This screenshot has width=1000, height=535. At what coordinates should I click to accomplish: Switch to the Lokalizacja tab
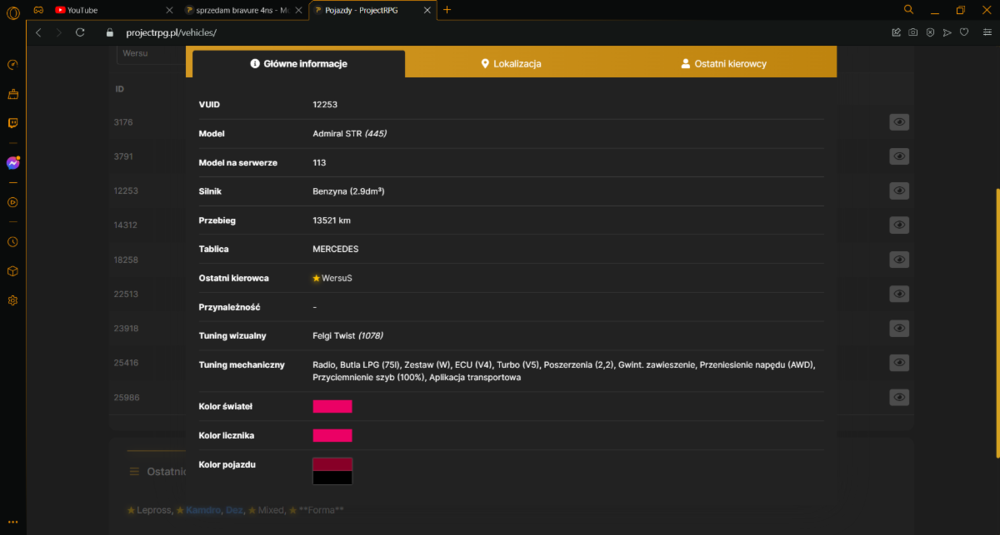[x=511, y=64]
